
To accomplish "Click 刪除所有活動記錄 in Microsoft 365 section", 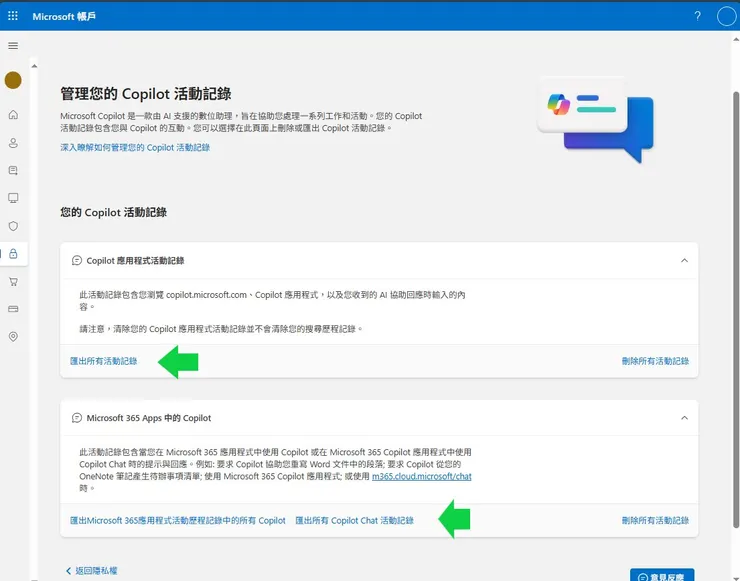I will tap(655, 521).
